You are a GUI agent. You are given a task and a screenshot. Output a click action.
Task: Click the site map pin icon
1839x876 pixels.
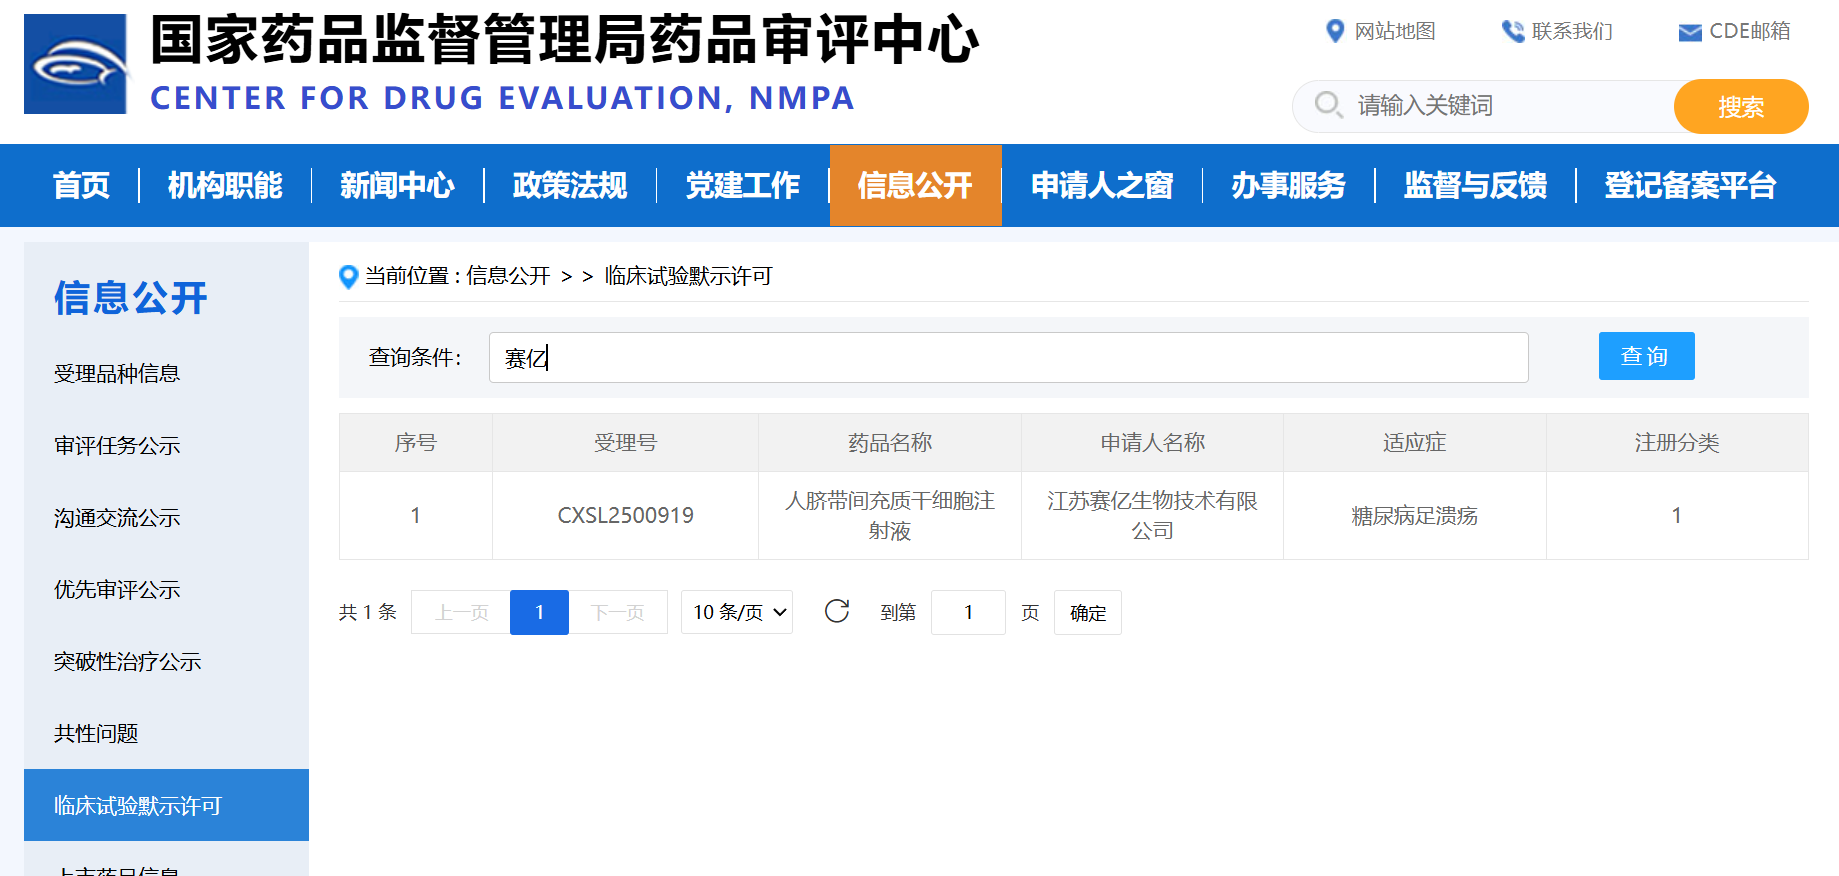point(1334,31)
